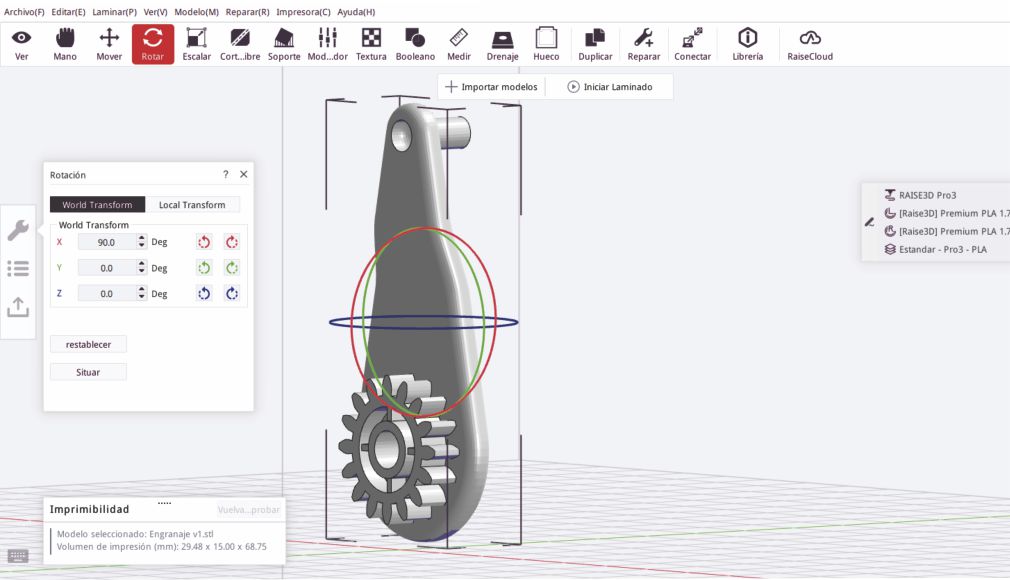The height and width of the screenshot is (580, 1010).
Task: Open the Impresora(C) menu
Action: (x=303, y=12)
